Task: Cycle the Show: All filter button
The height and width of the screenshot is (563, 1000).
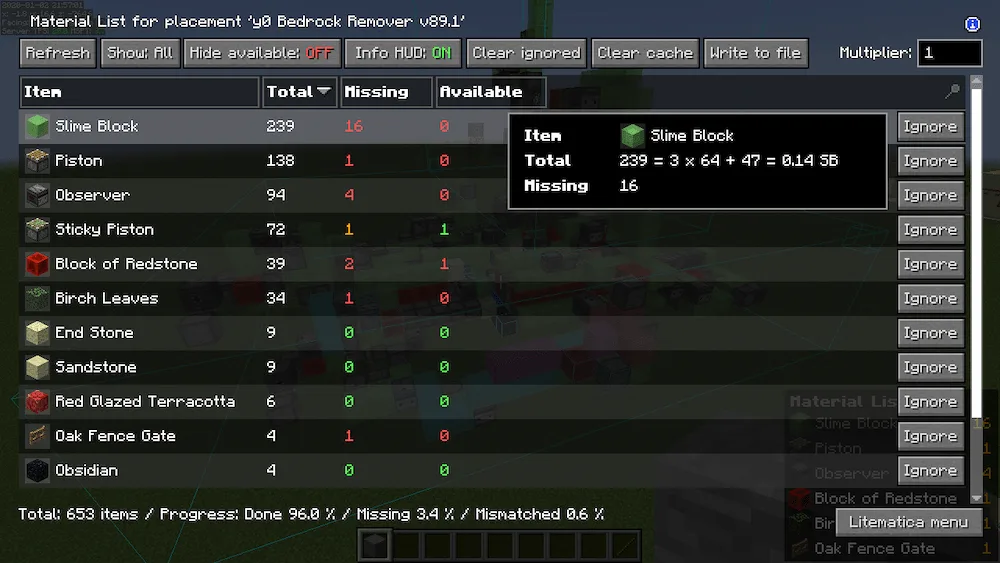Action: (x=140, y=53)
